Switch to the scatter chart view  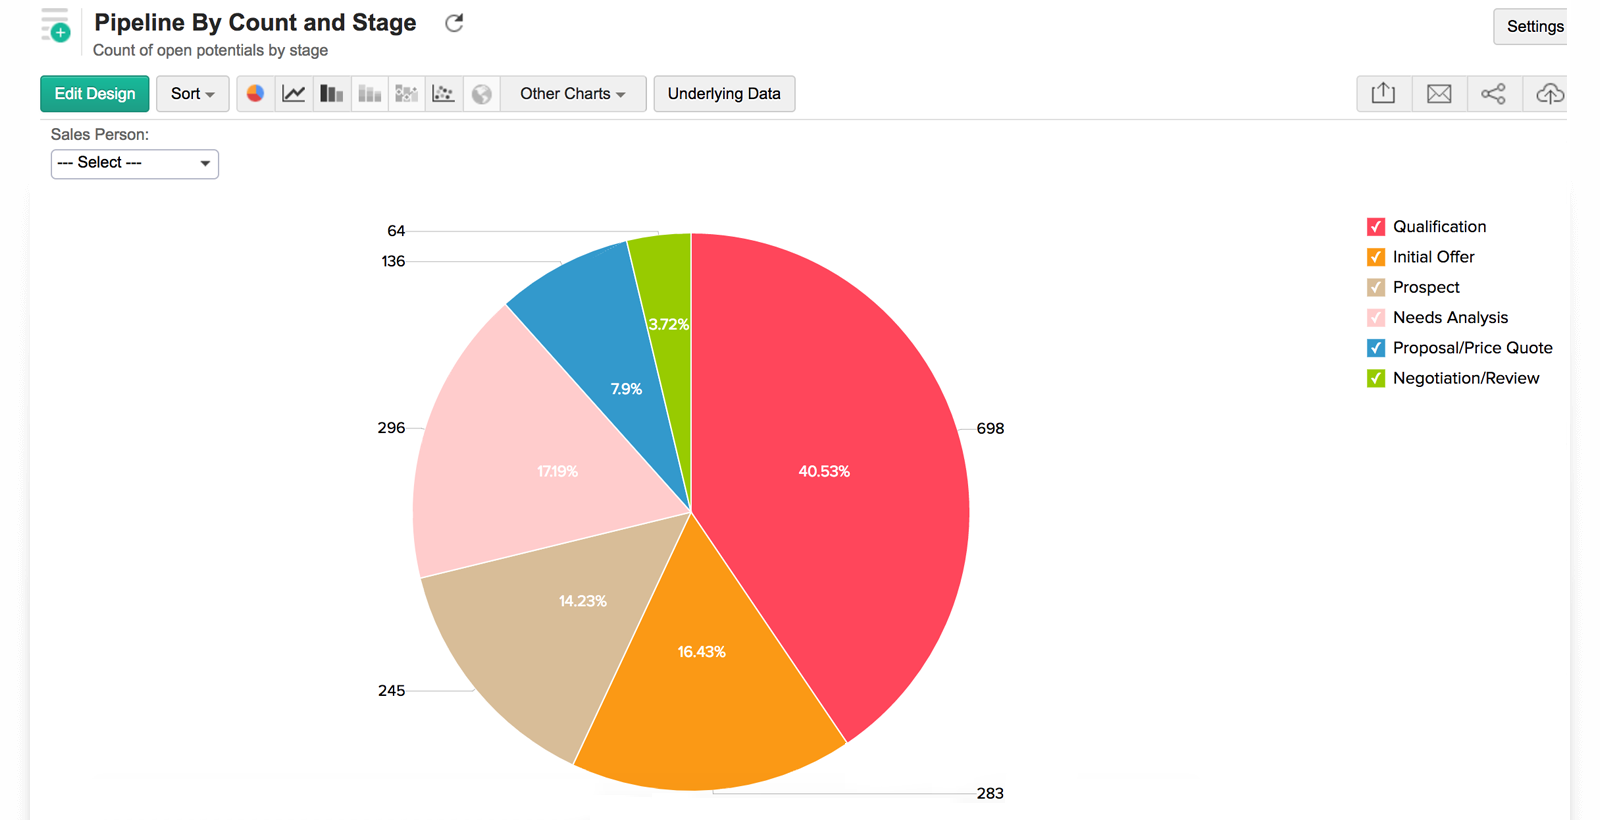click(444, 94)
